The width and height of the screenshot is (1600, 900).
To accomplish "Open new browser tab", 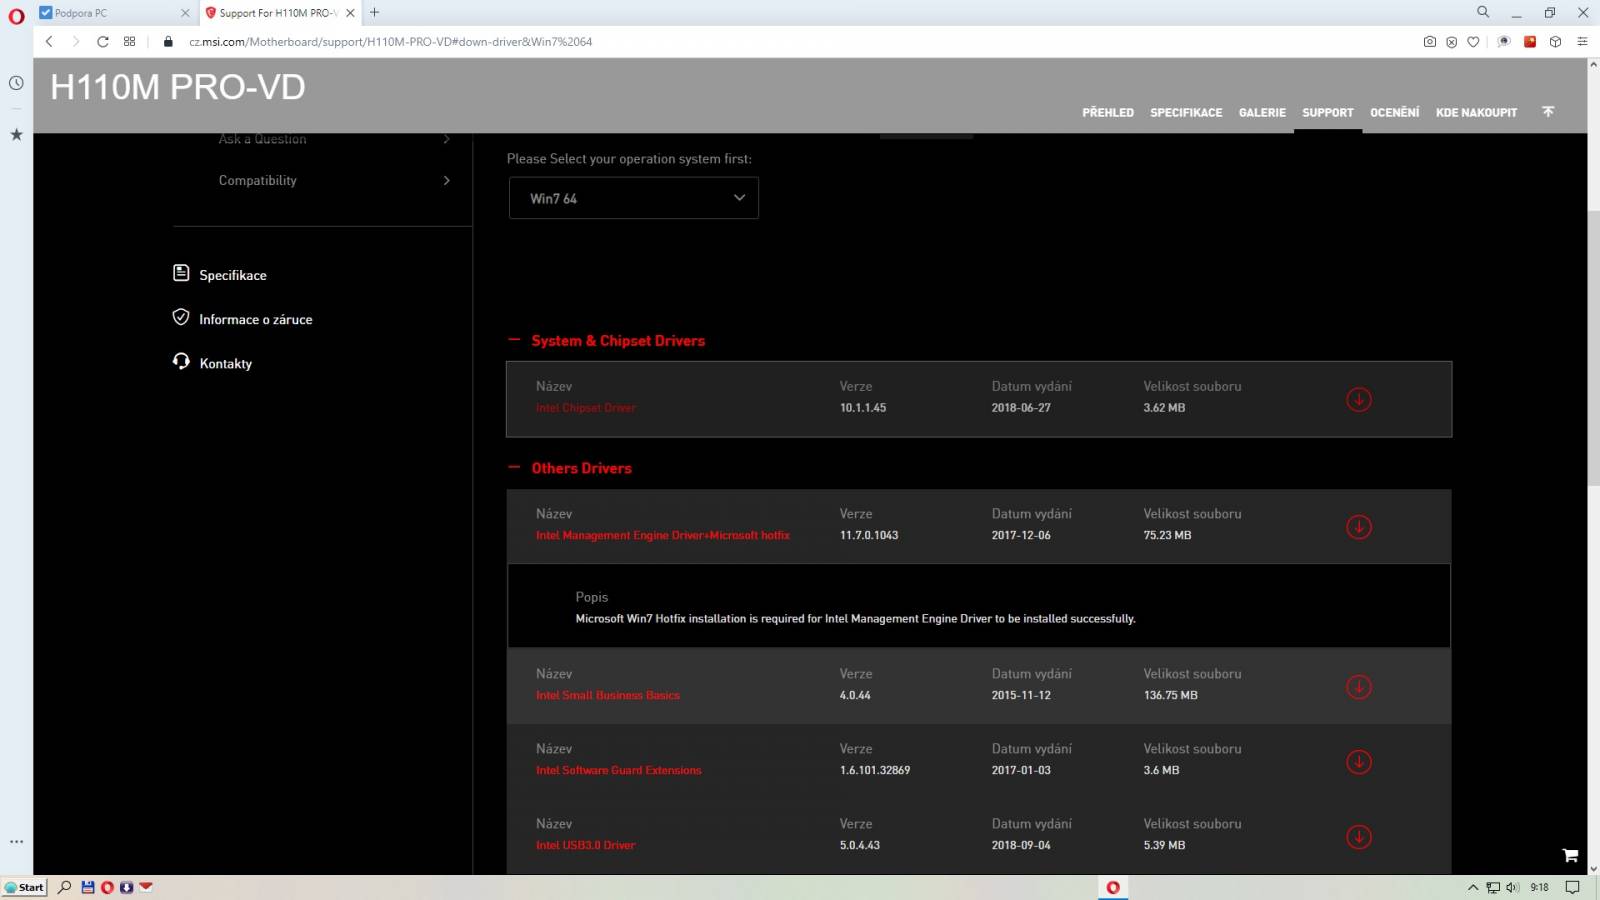I will click(375, 13).
